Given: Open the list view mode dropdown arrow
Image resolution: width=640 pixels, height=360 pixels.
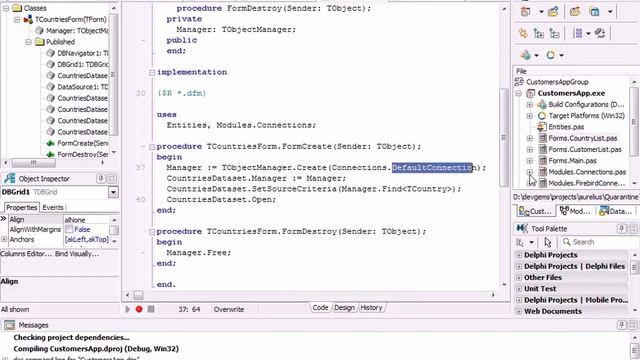Looking at the screenshot, I should (588, 34).
